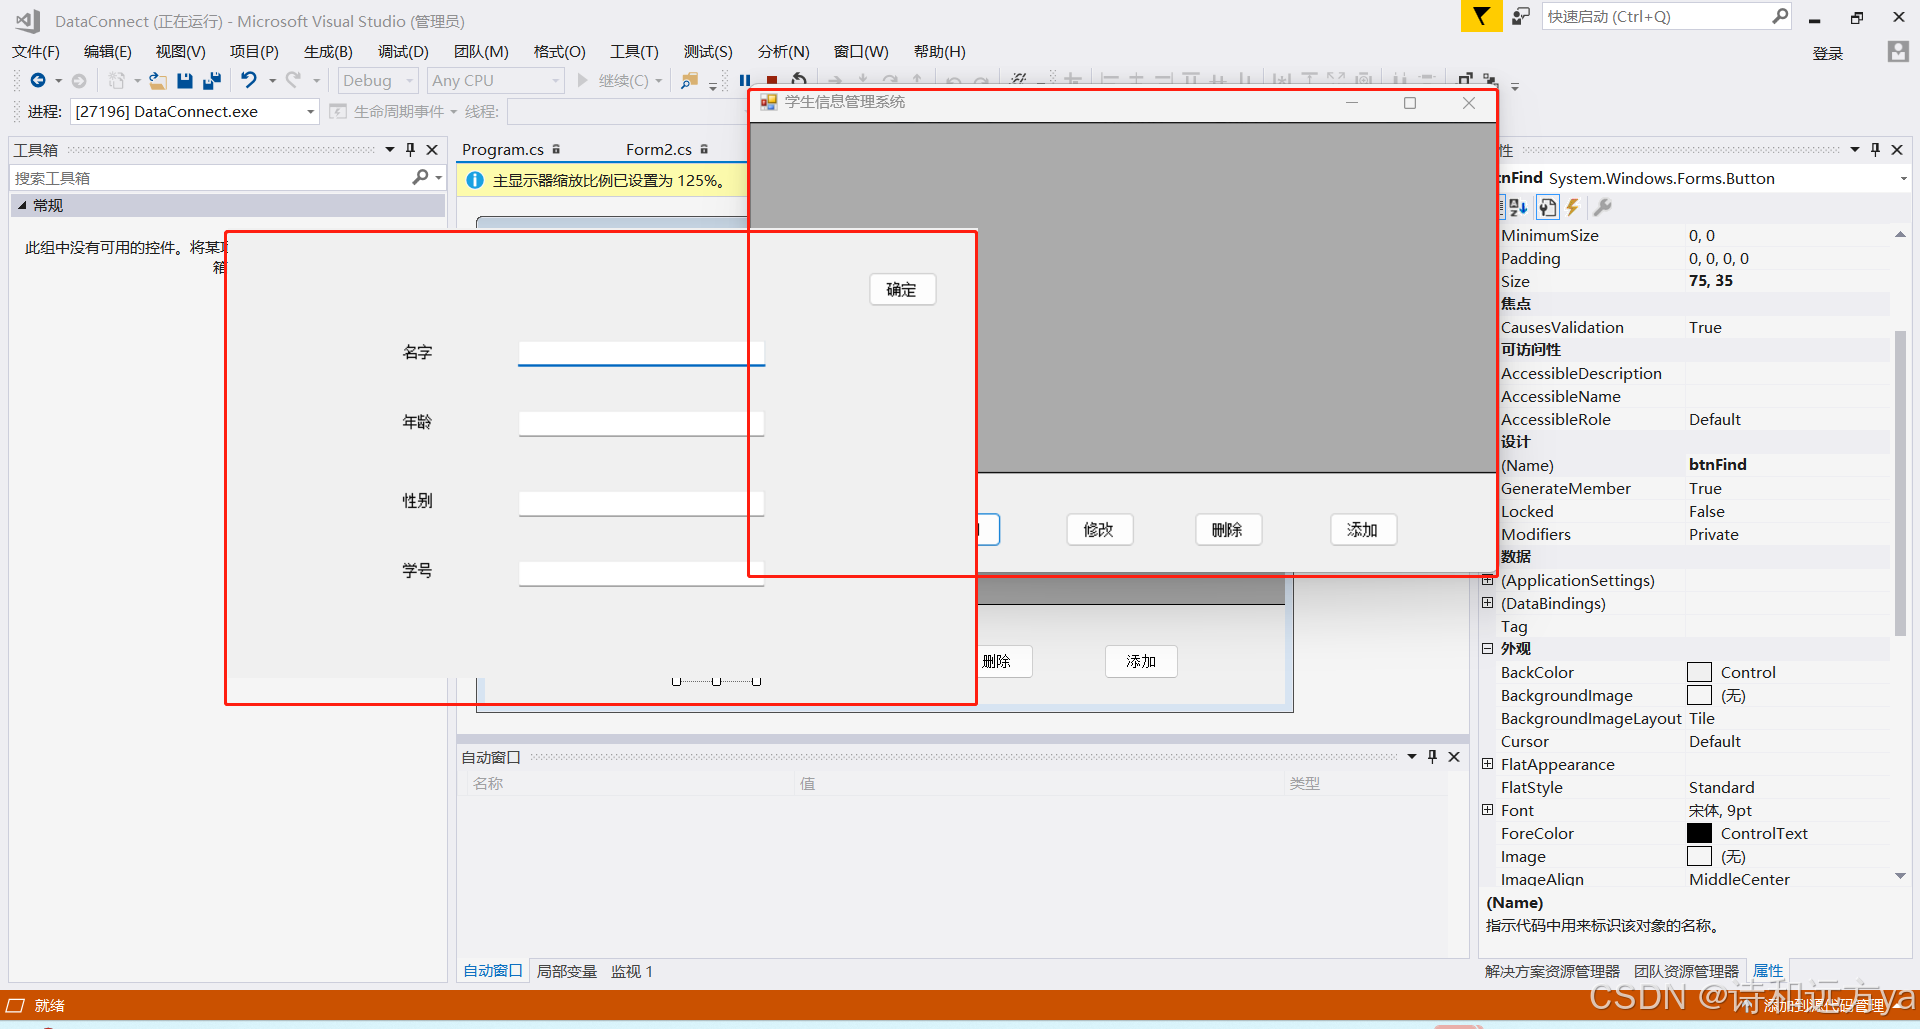Click the 学号 text input field
Viewport: 1920px width, 1029px height.
click(641, 572)
